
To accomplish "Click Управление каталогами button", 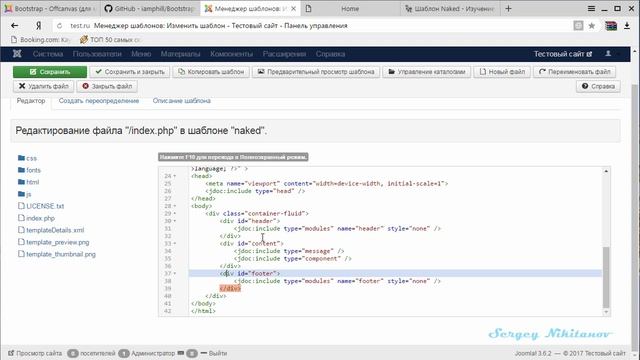I will point(427,72).
